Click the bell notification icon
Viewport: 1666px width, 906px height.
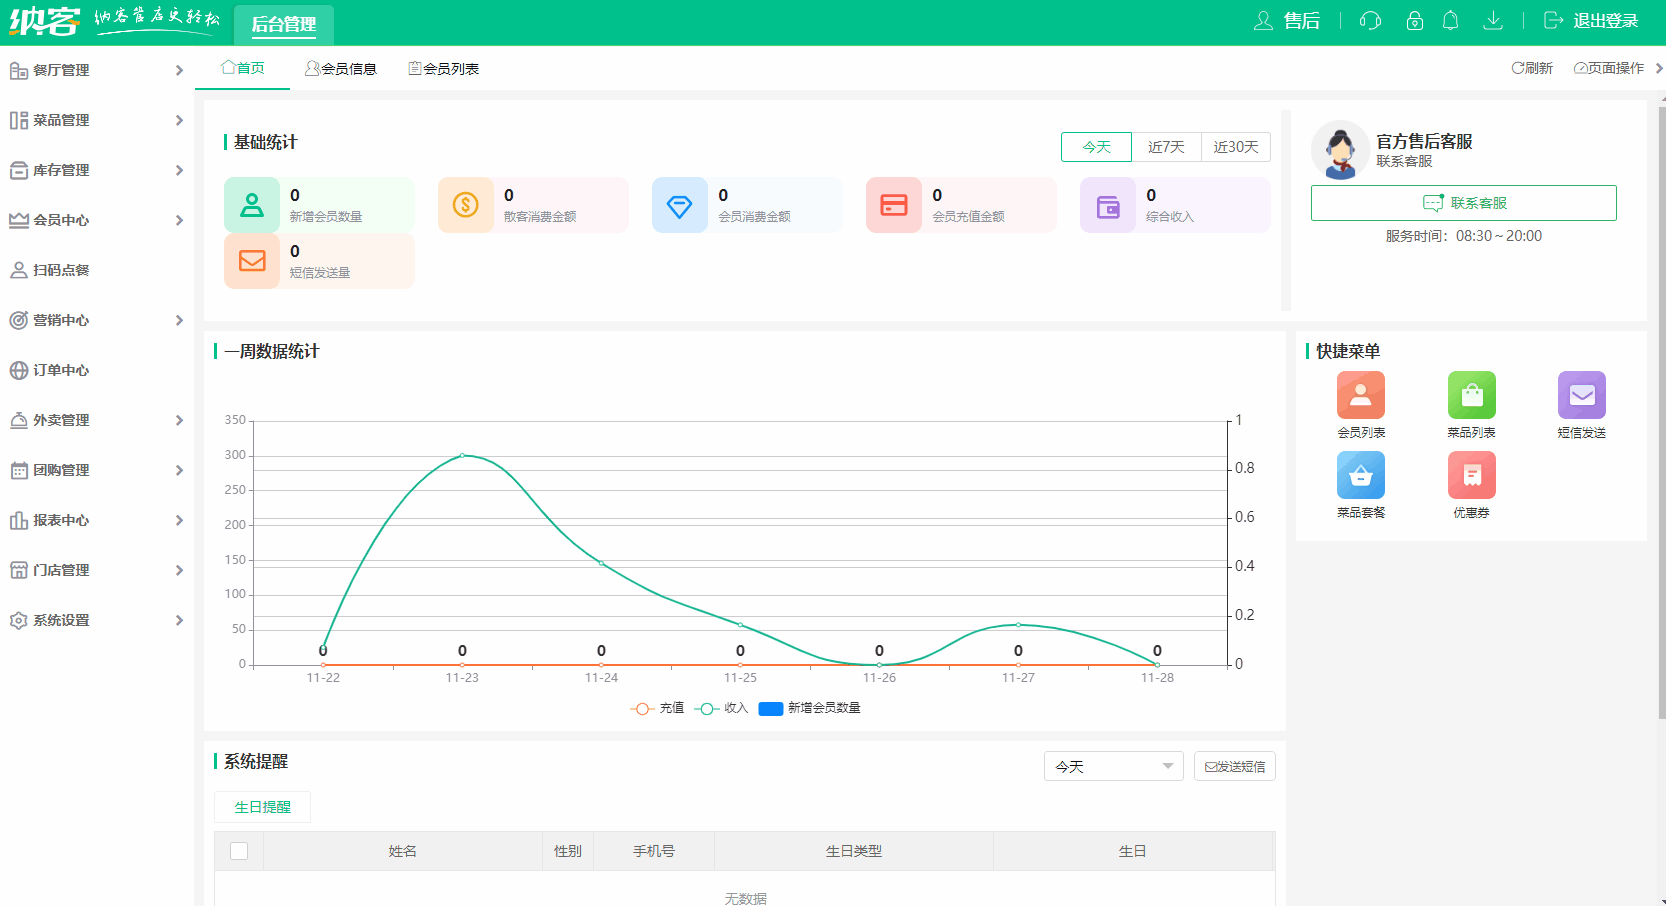[x=1451, y=20]
